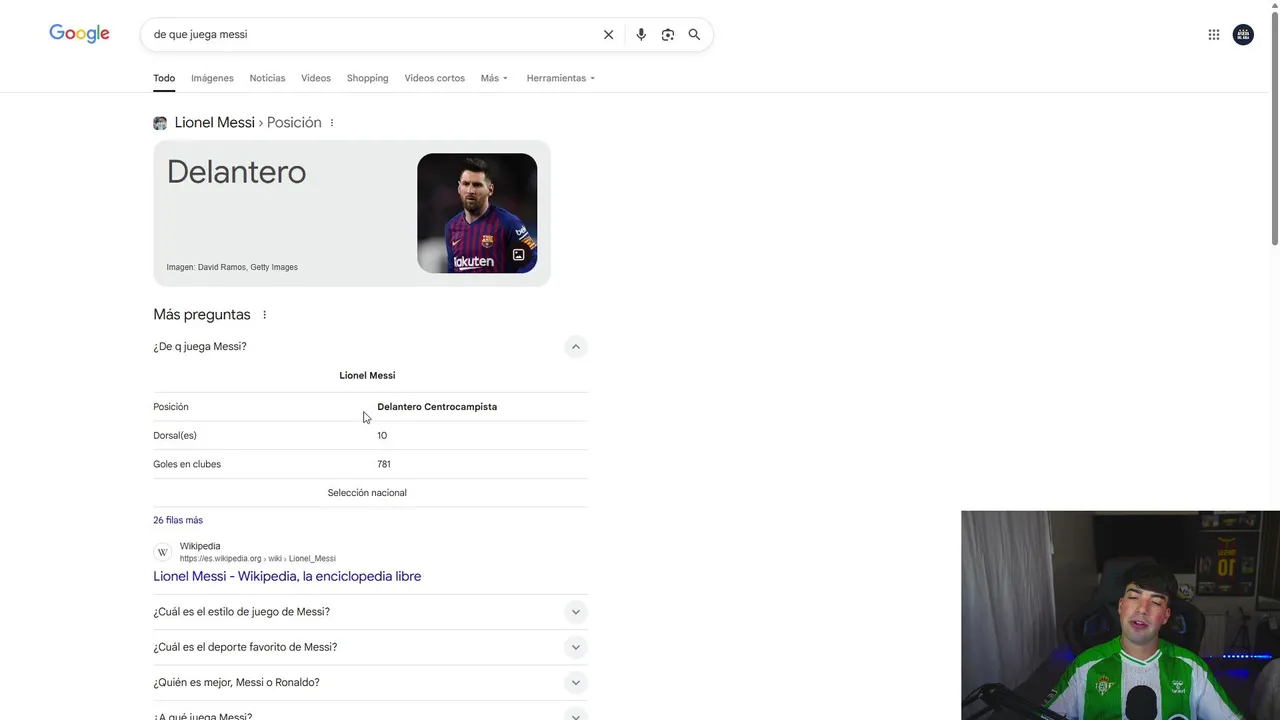Click the bold Lionel Messi table title
The image size is (1280, 720).
[x=367, y=376]
